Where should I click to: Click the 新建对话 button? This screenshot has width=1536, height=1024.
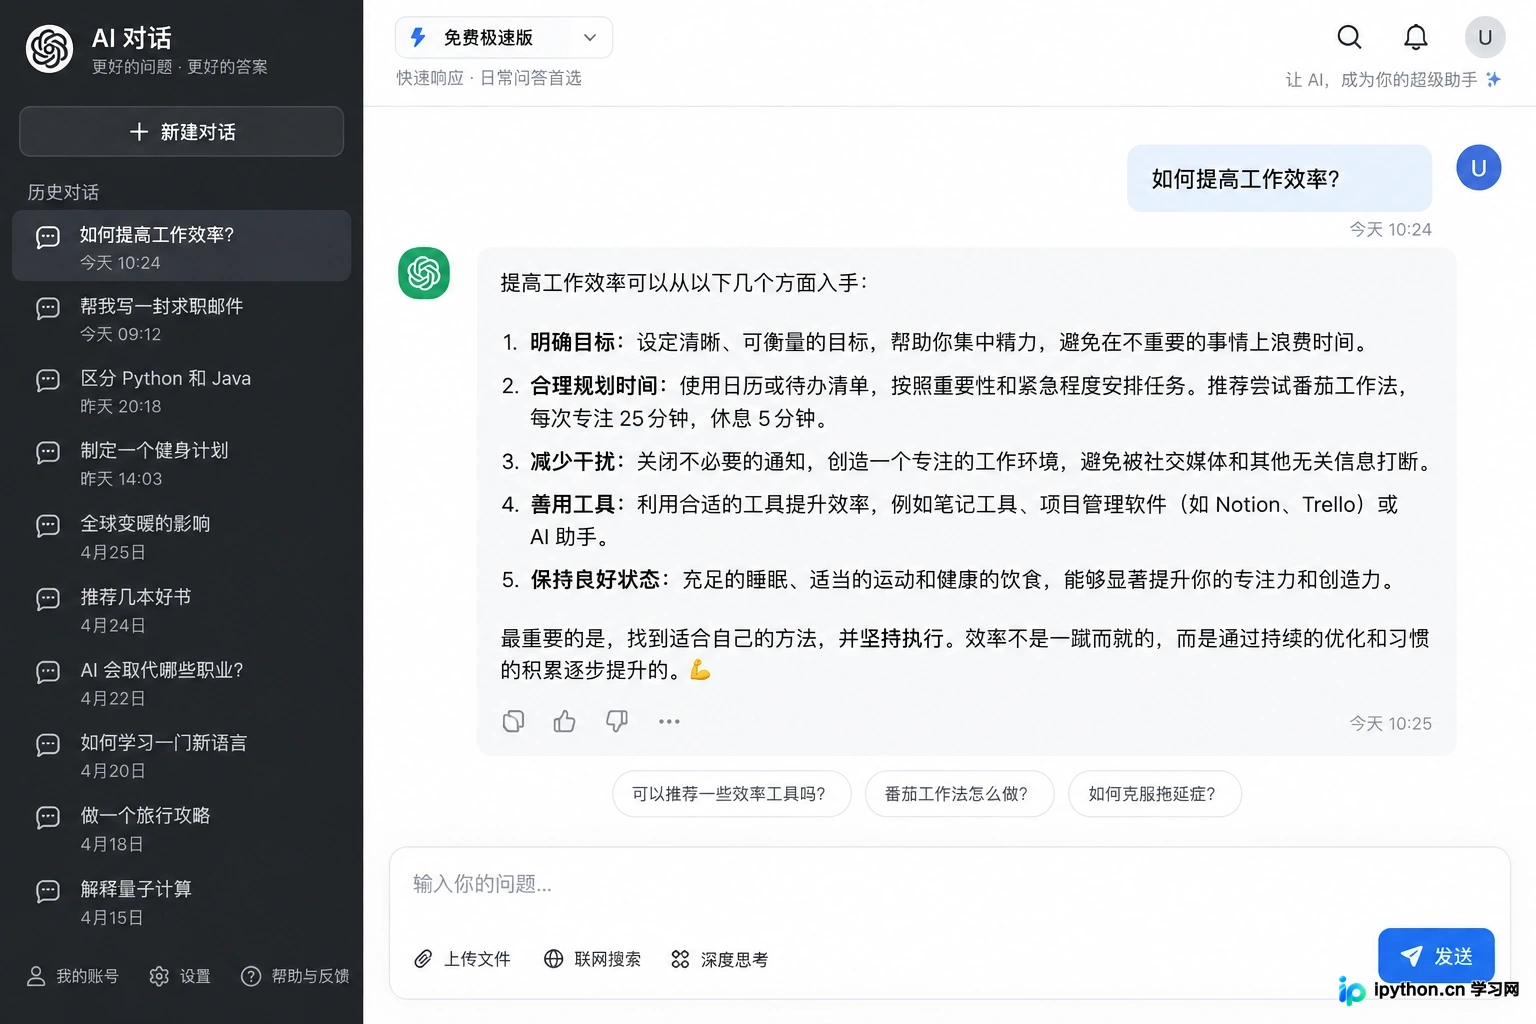click(x=182, y=132)
